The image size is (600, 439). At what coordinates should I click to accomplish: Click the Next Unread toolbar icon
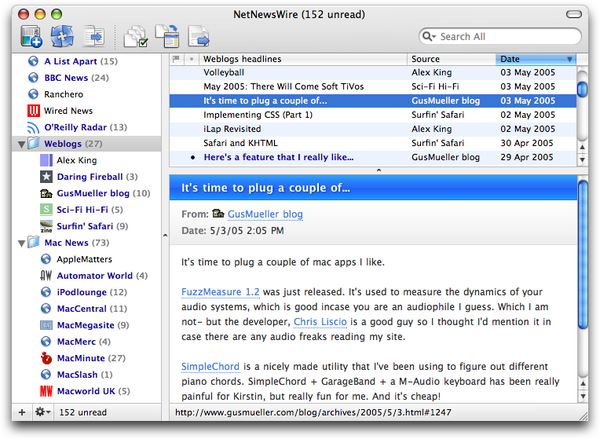94,36
